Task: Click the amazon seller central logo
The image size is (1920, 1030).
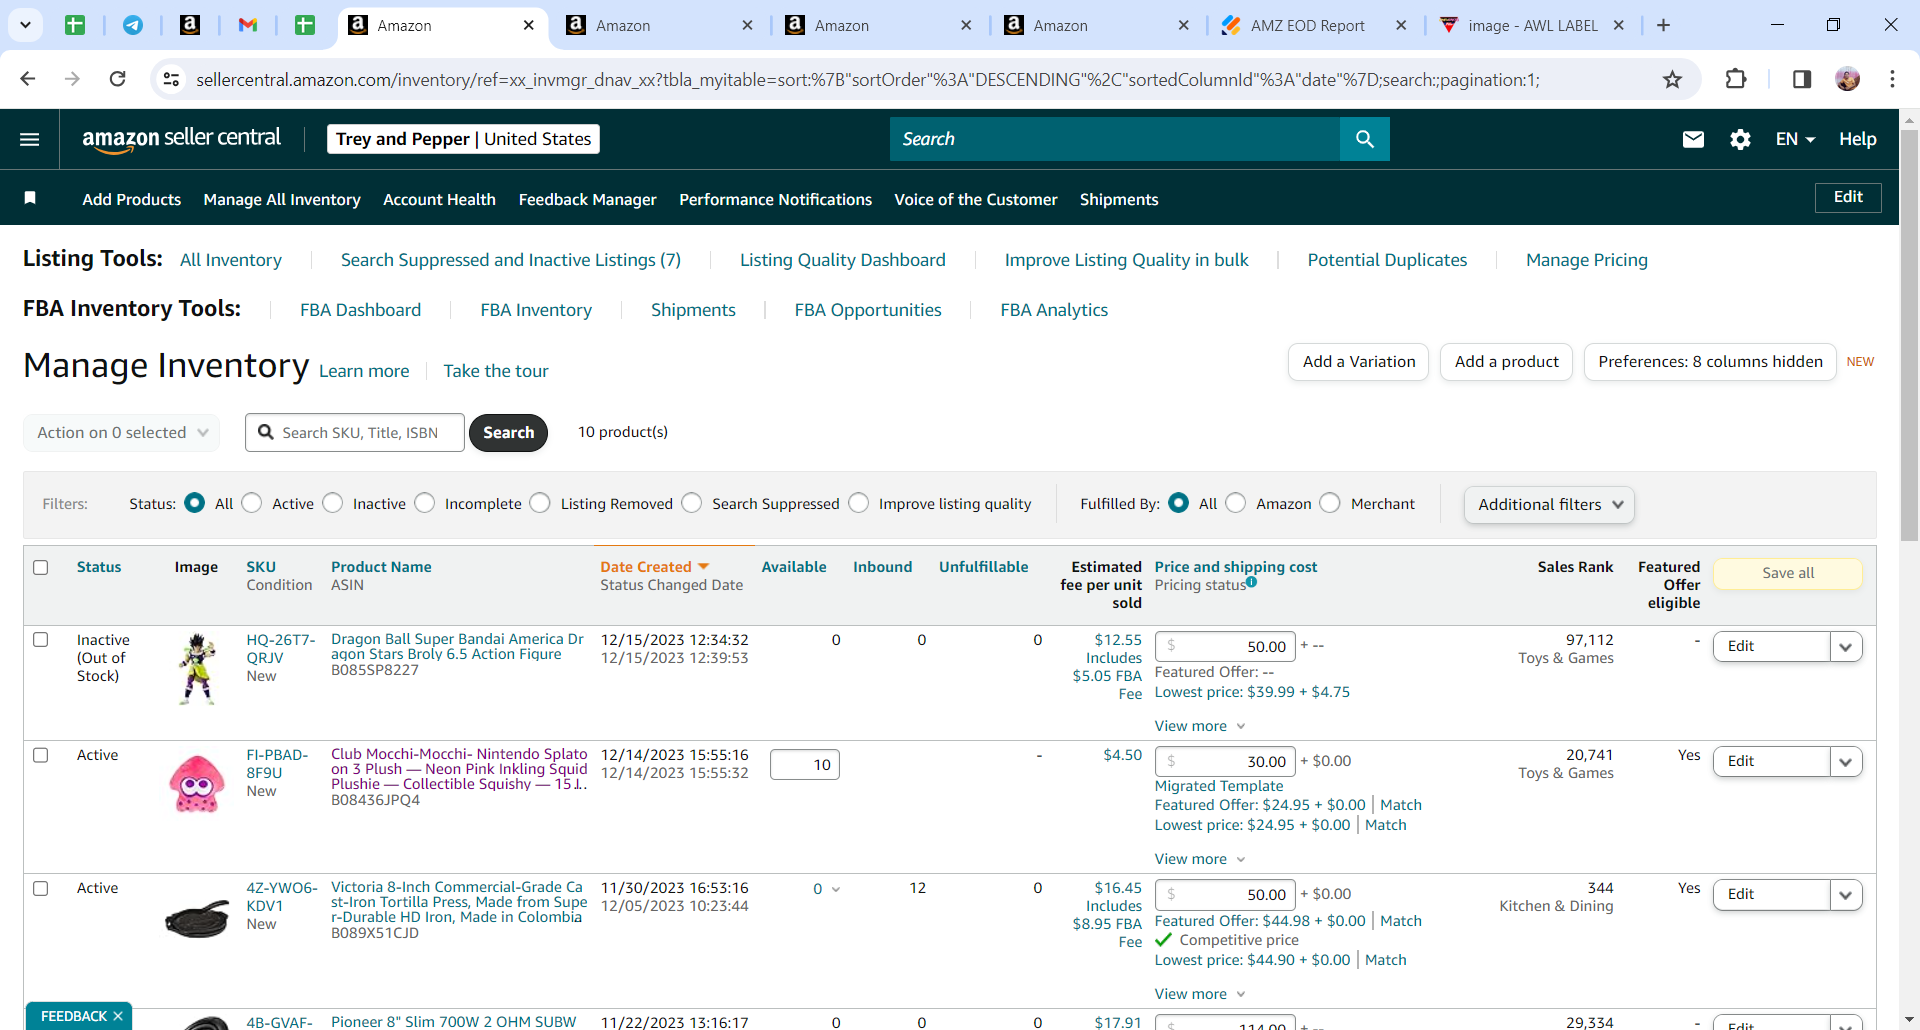Action: (181, 139)
